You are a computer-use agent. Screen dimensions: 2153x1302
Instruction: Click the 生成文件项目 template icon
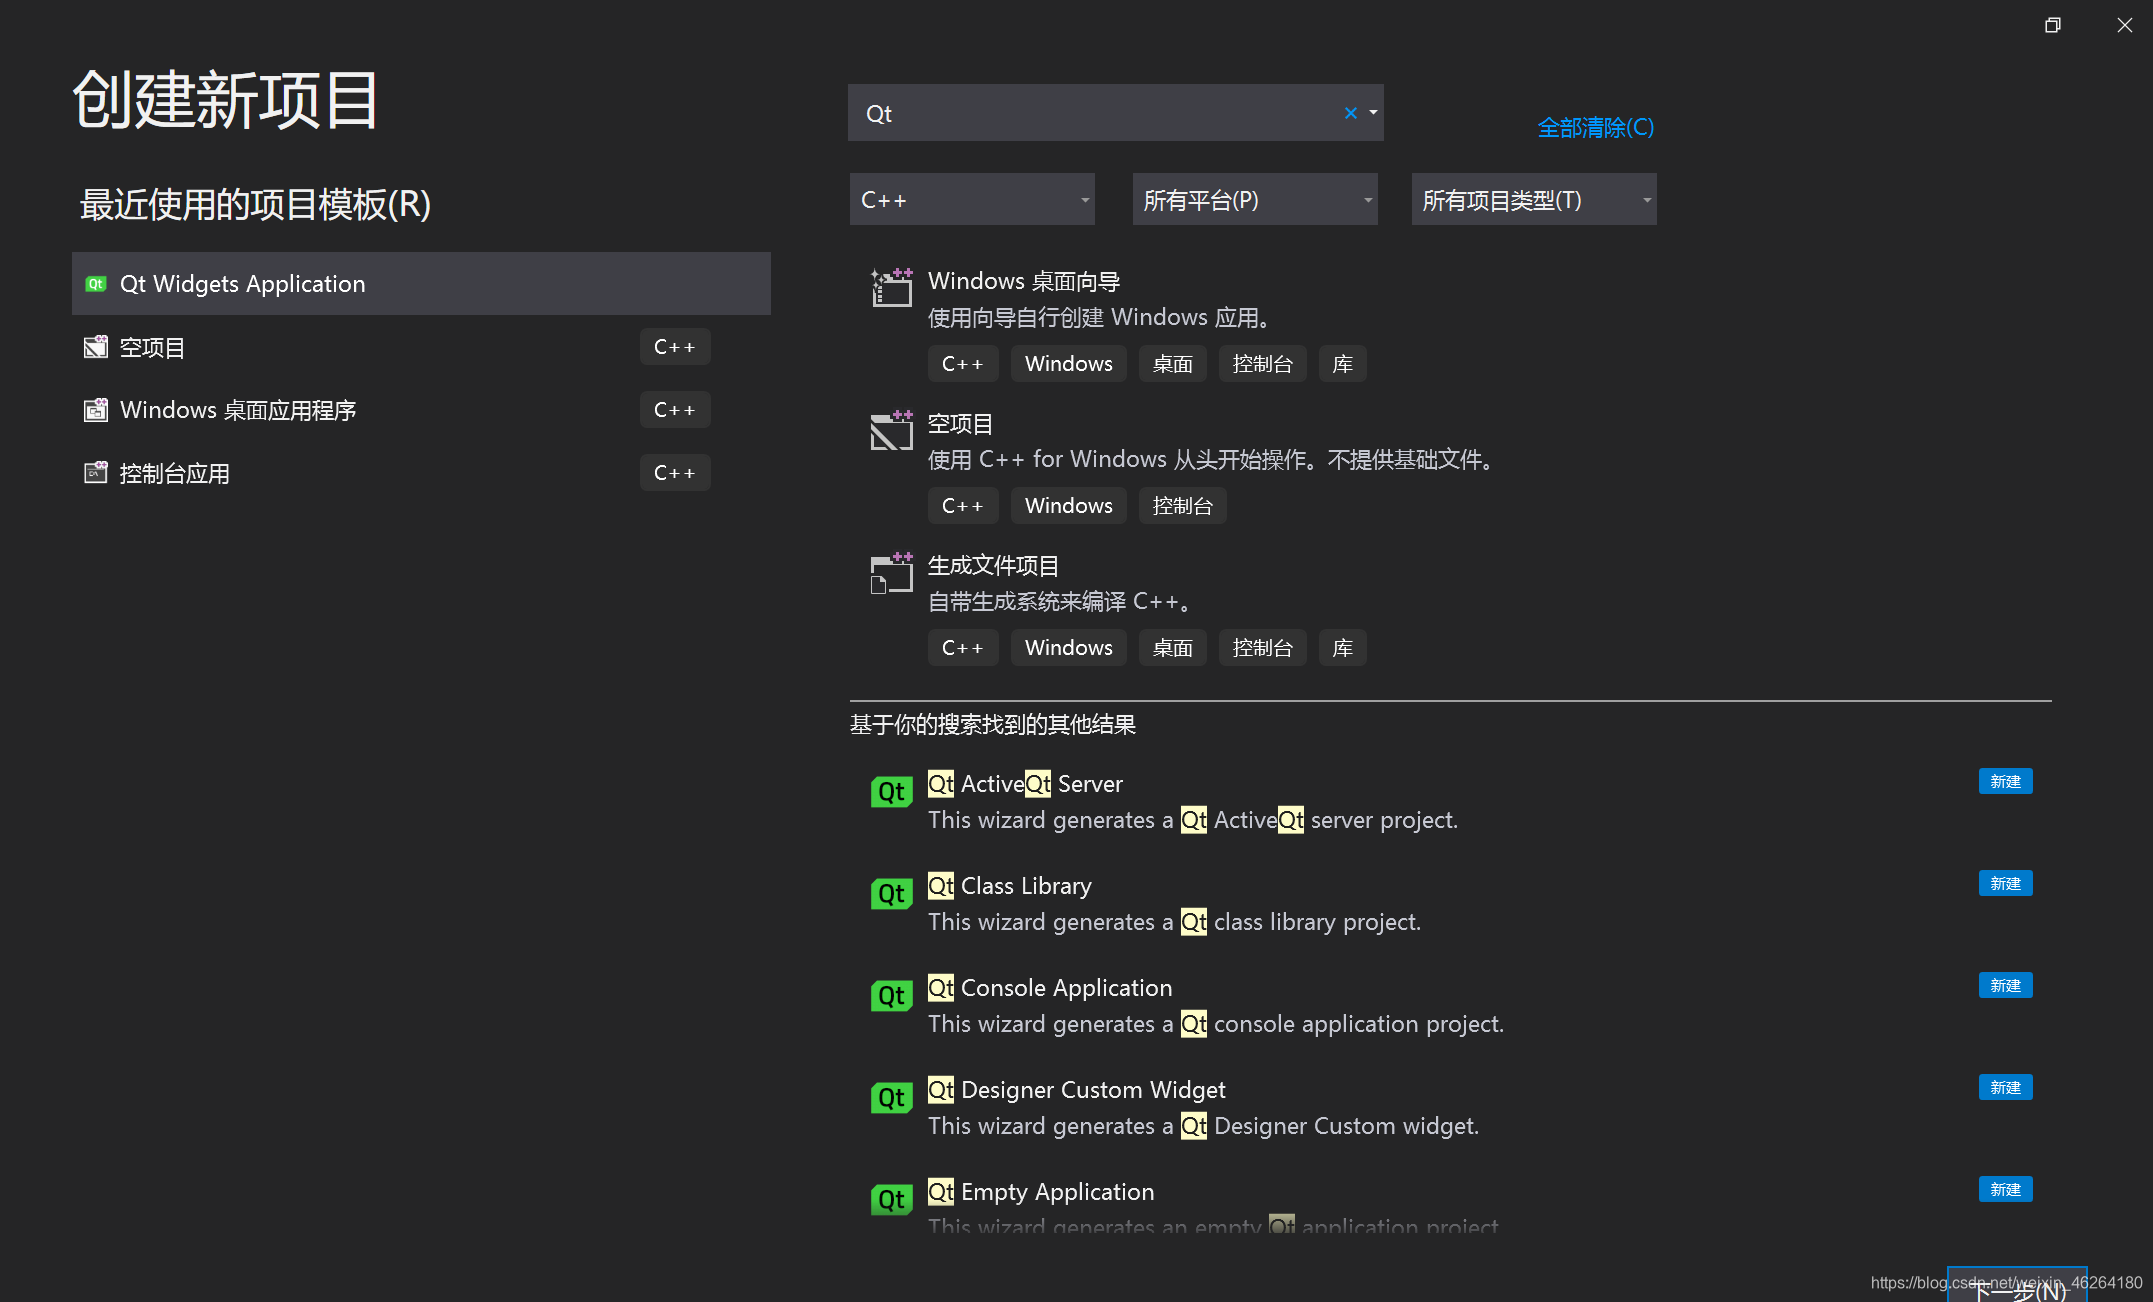(891, 572)
